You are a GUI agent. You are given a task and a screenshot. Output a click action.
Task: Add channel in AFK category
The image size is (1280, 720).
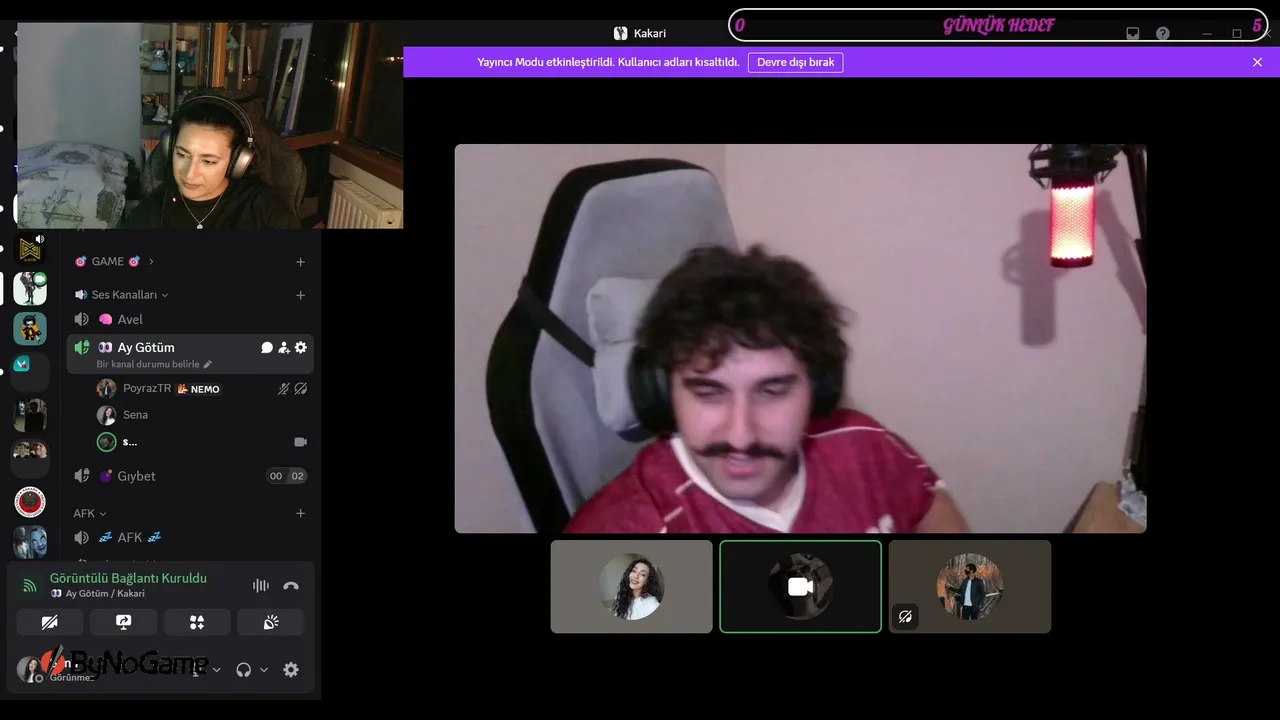click(300, 513)
